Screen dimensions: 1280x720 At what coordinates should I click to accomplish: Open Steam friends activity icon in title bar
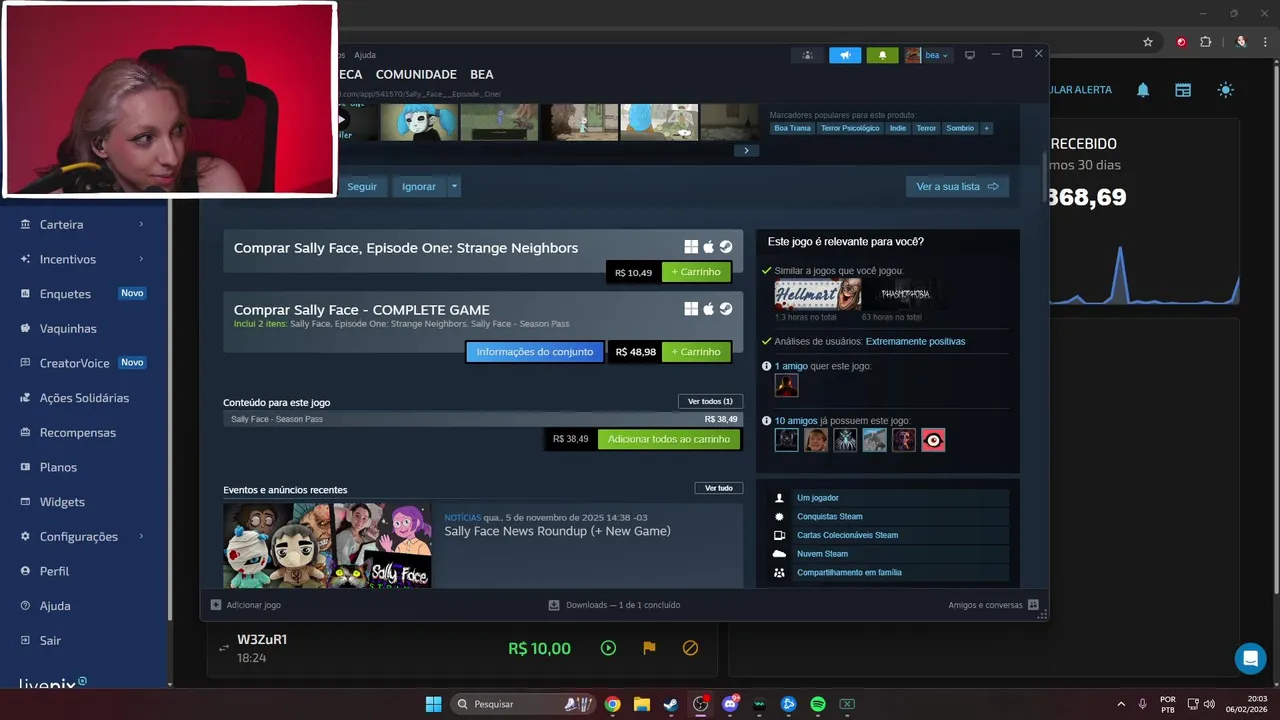pyautogui.click(x=808, y=55)
